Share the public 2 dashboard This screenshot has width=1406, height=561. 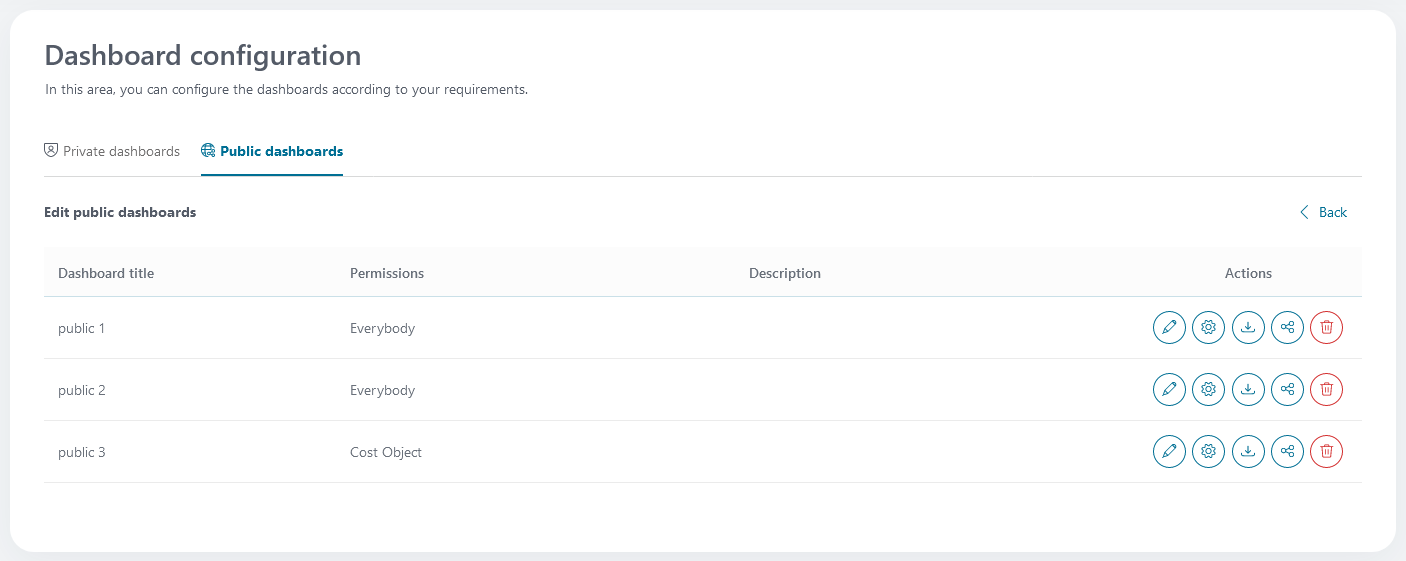click(1287, 389)
